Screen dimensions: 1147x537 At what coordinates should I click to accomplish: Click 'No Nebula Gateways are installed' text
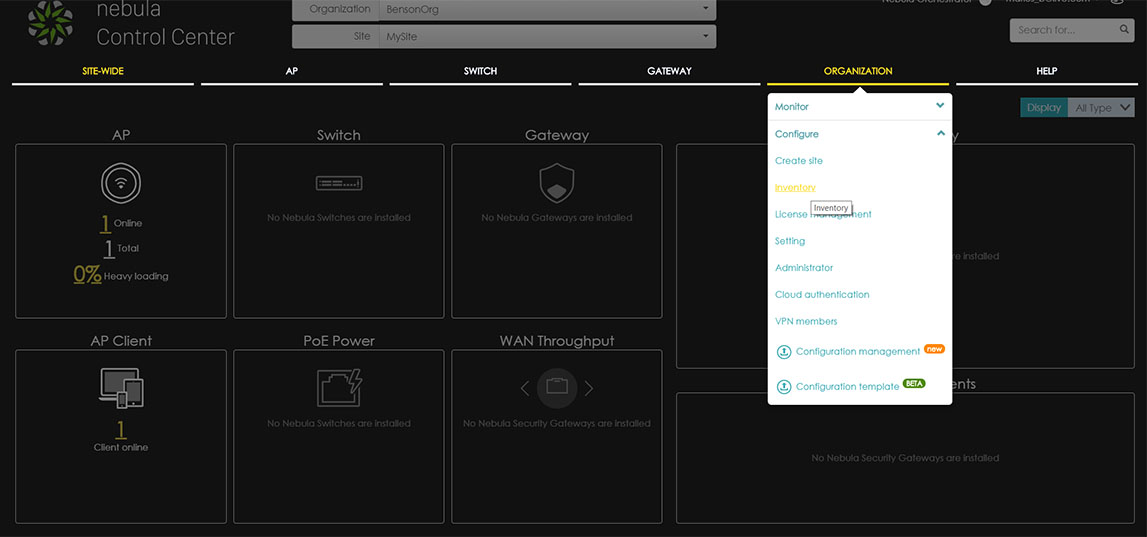point(557,218)
